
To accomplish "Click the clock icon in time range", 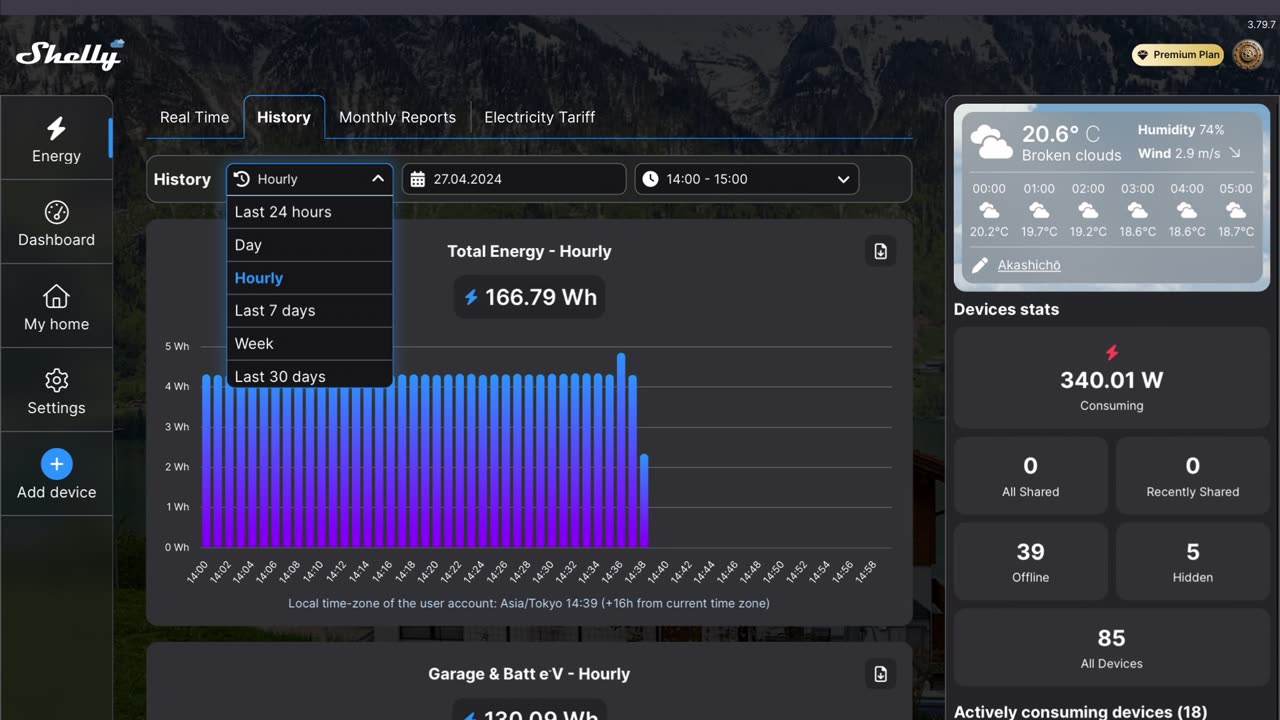I will (x=651, y=179).
